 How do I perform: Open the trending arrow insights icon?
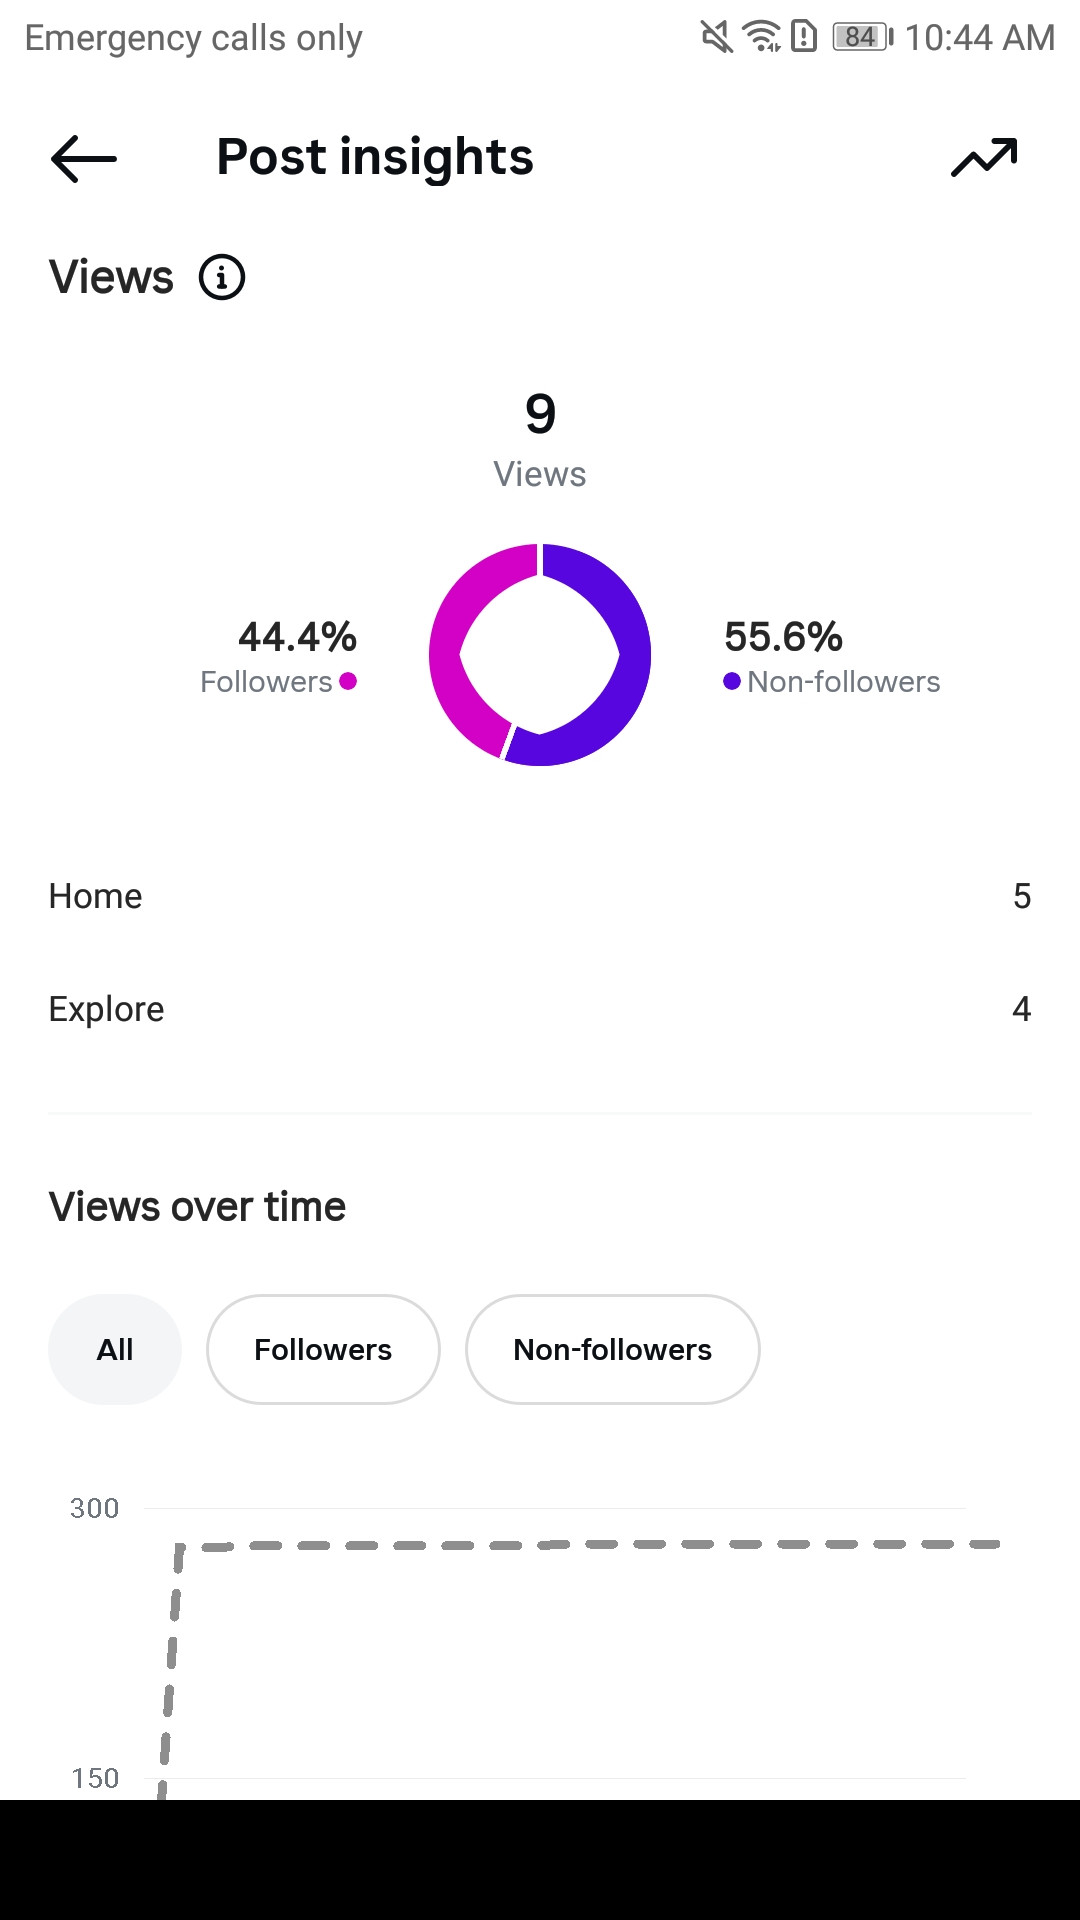click(x=984, y=158)
